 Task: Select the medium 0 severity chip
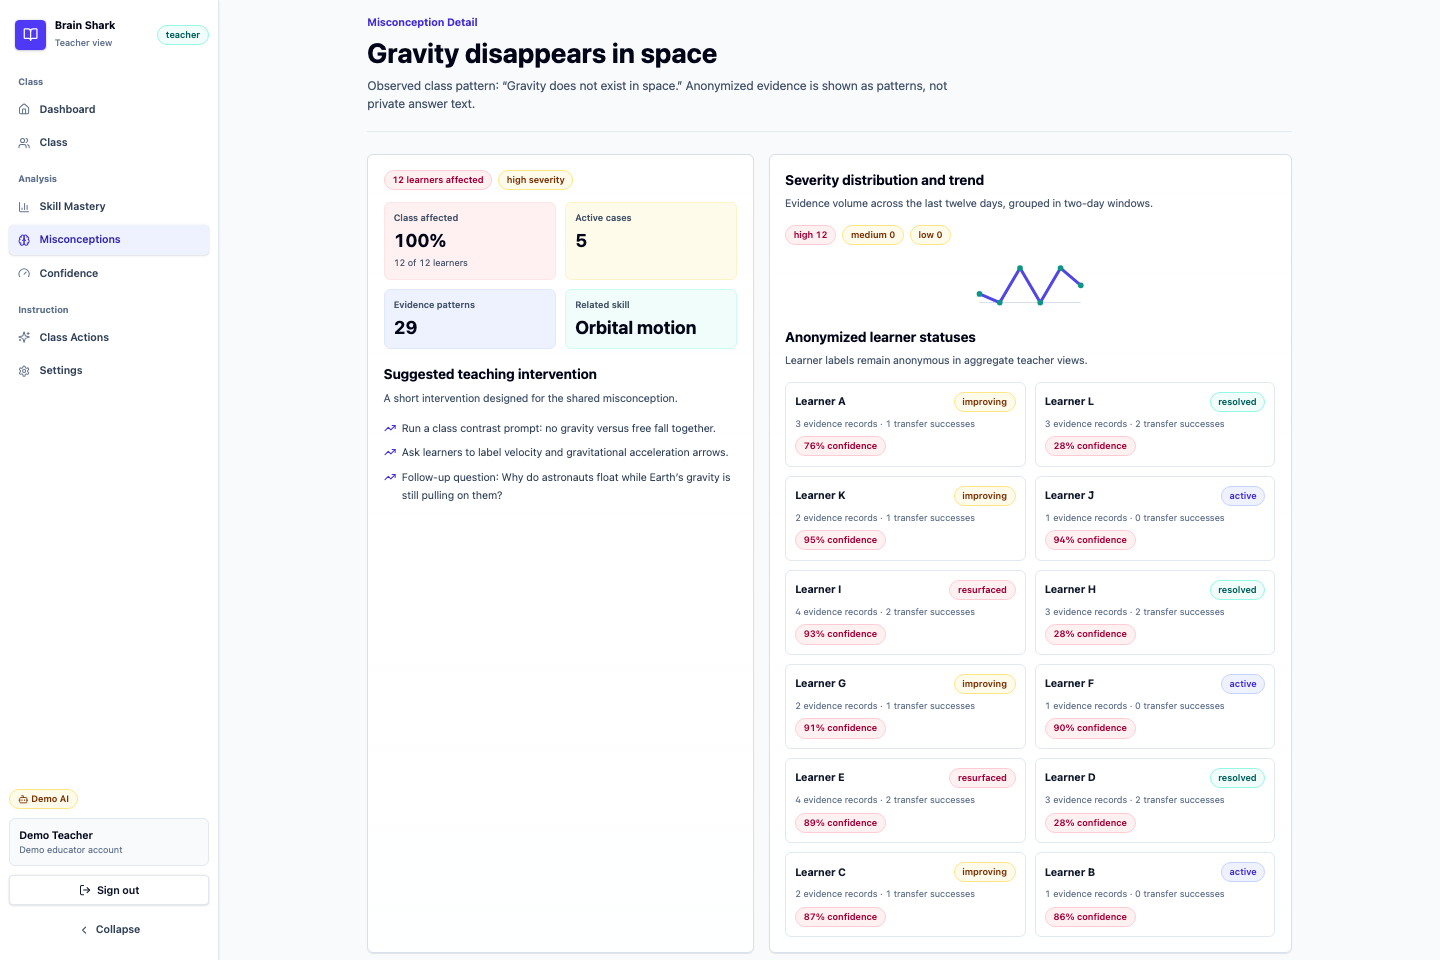click(x=873, y=235)
